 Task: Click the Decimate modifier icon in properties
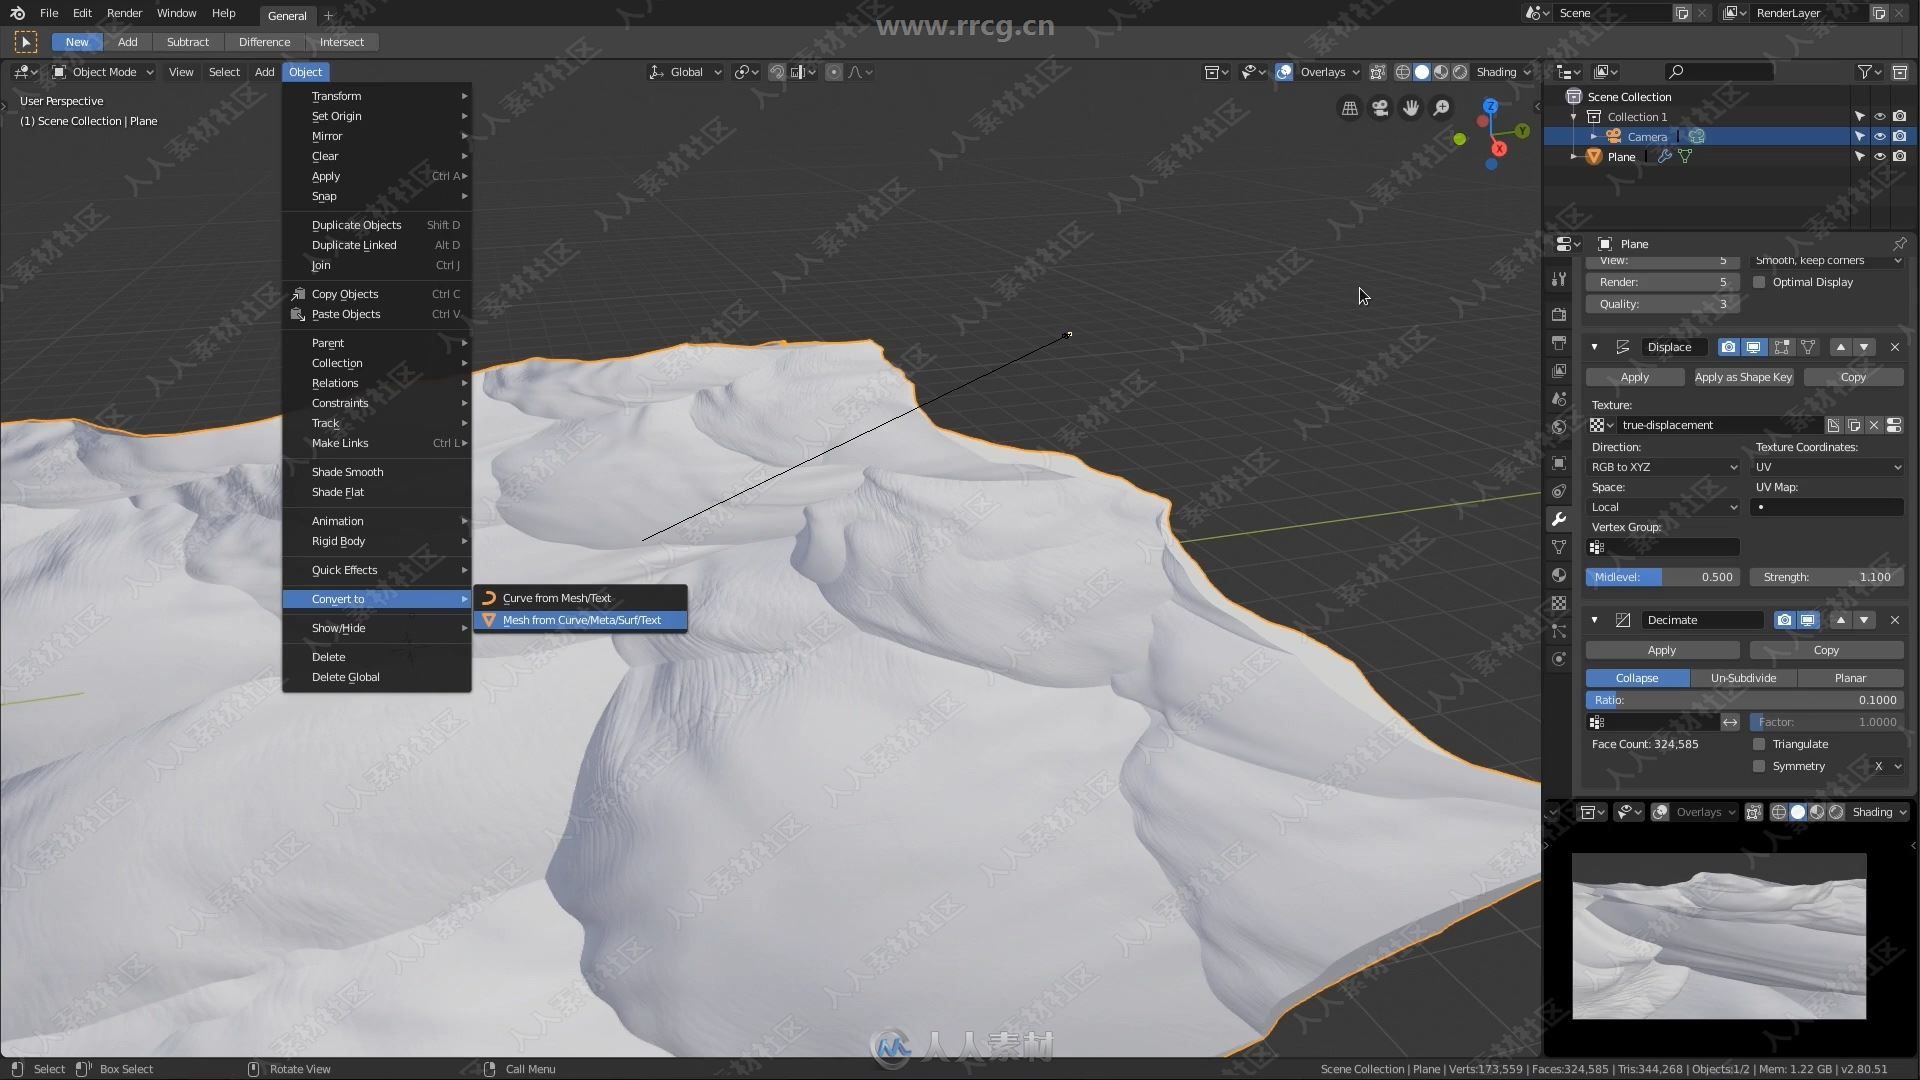[1623, 620]
